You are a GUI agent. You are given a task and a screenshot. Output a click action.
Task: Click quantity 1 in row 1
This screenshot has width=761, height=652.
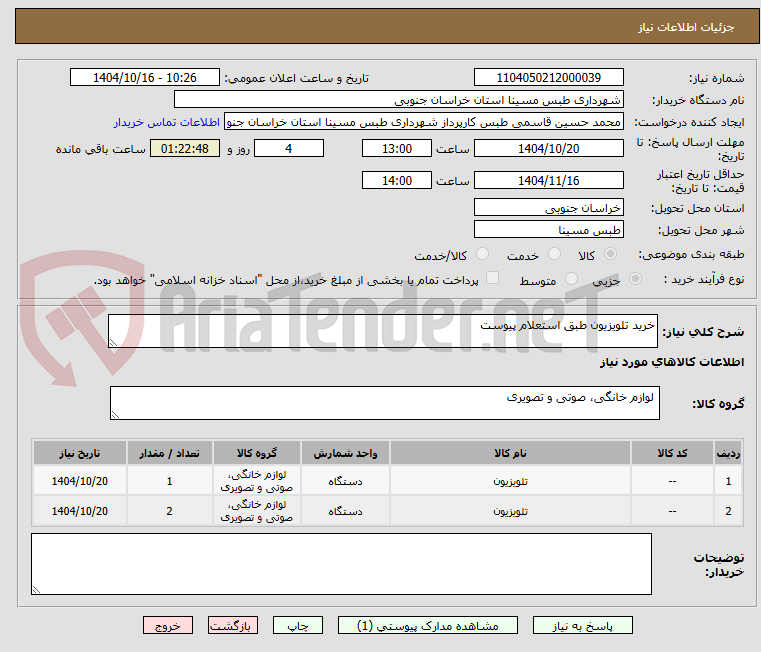(169, 481)
